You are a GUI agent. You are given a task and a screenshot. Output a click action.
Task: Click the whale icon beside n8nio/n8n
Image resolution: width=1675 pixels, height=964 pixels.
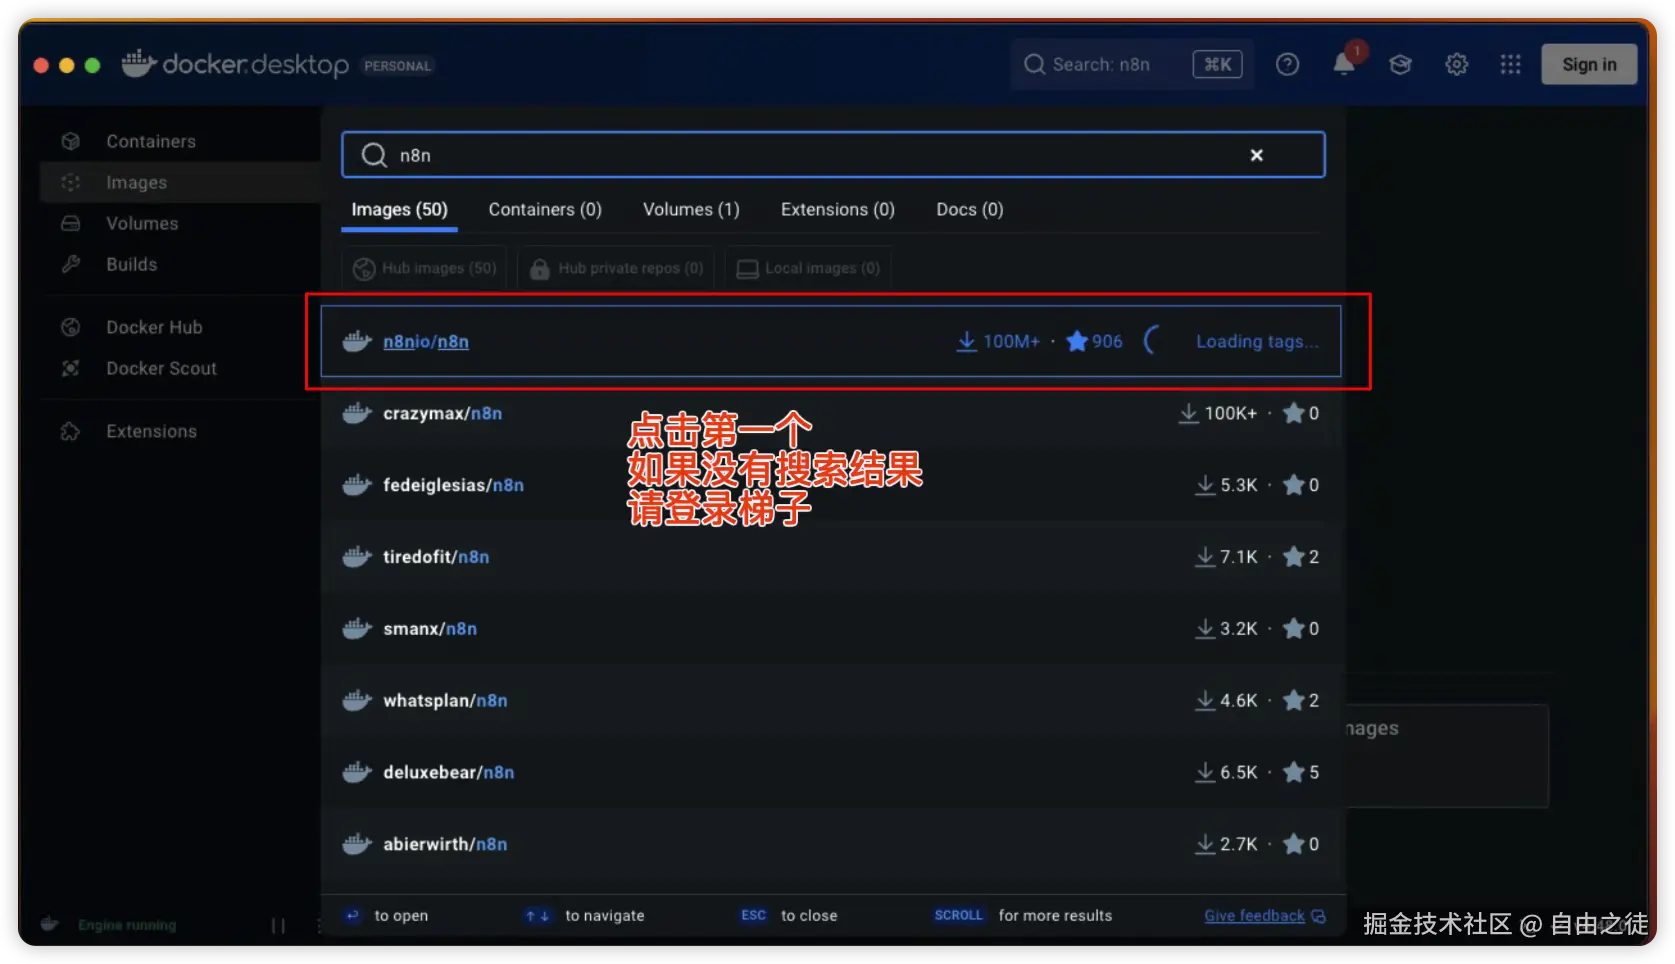pyautogui.click(x=357, y=341)
